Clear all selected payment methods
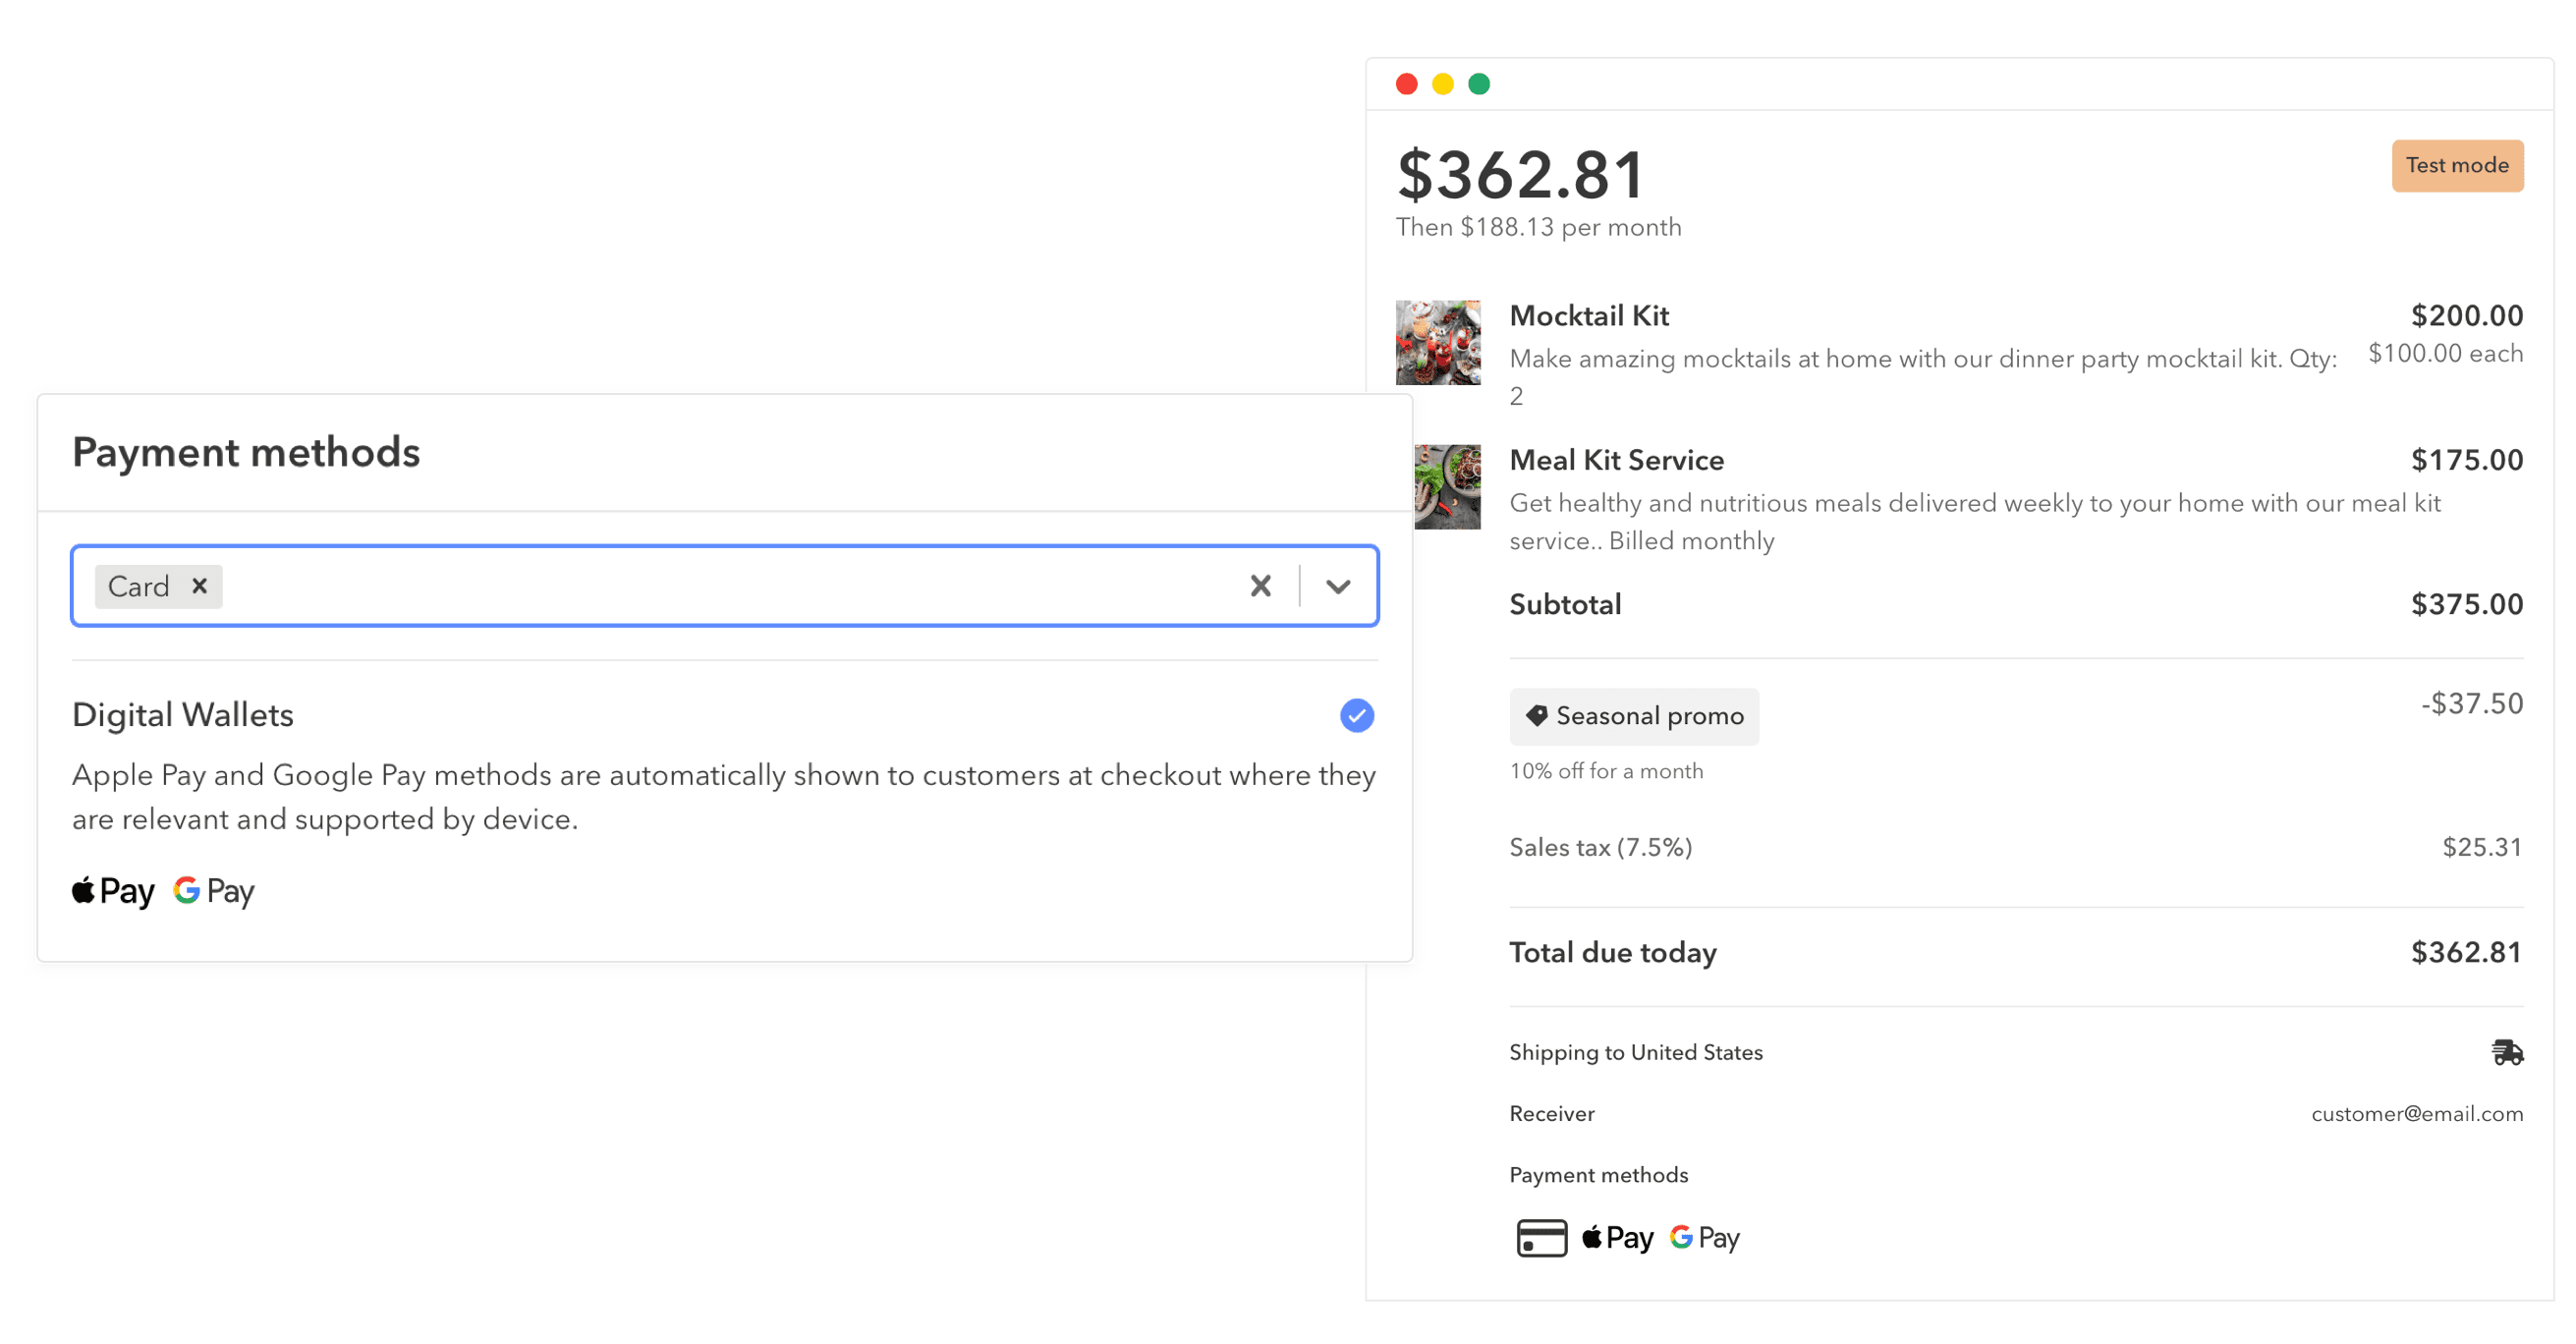2576x1344 pixels. click(1260, 586)
